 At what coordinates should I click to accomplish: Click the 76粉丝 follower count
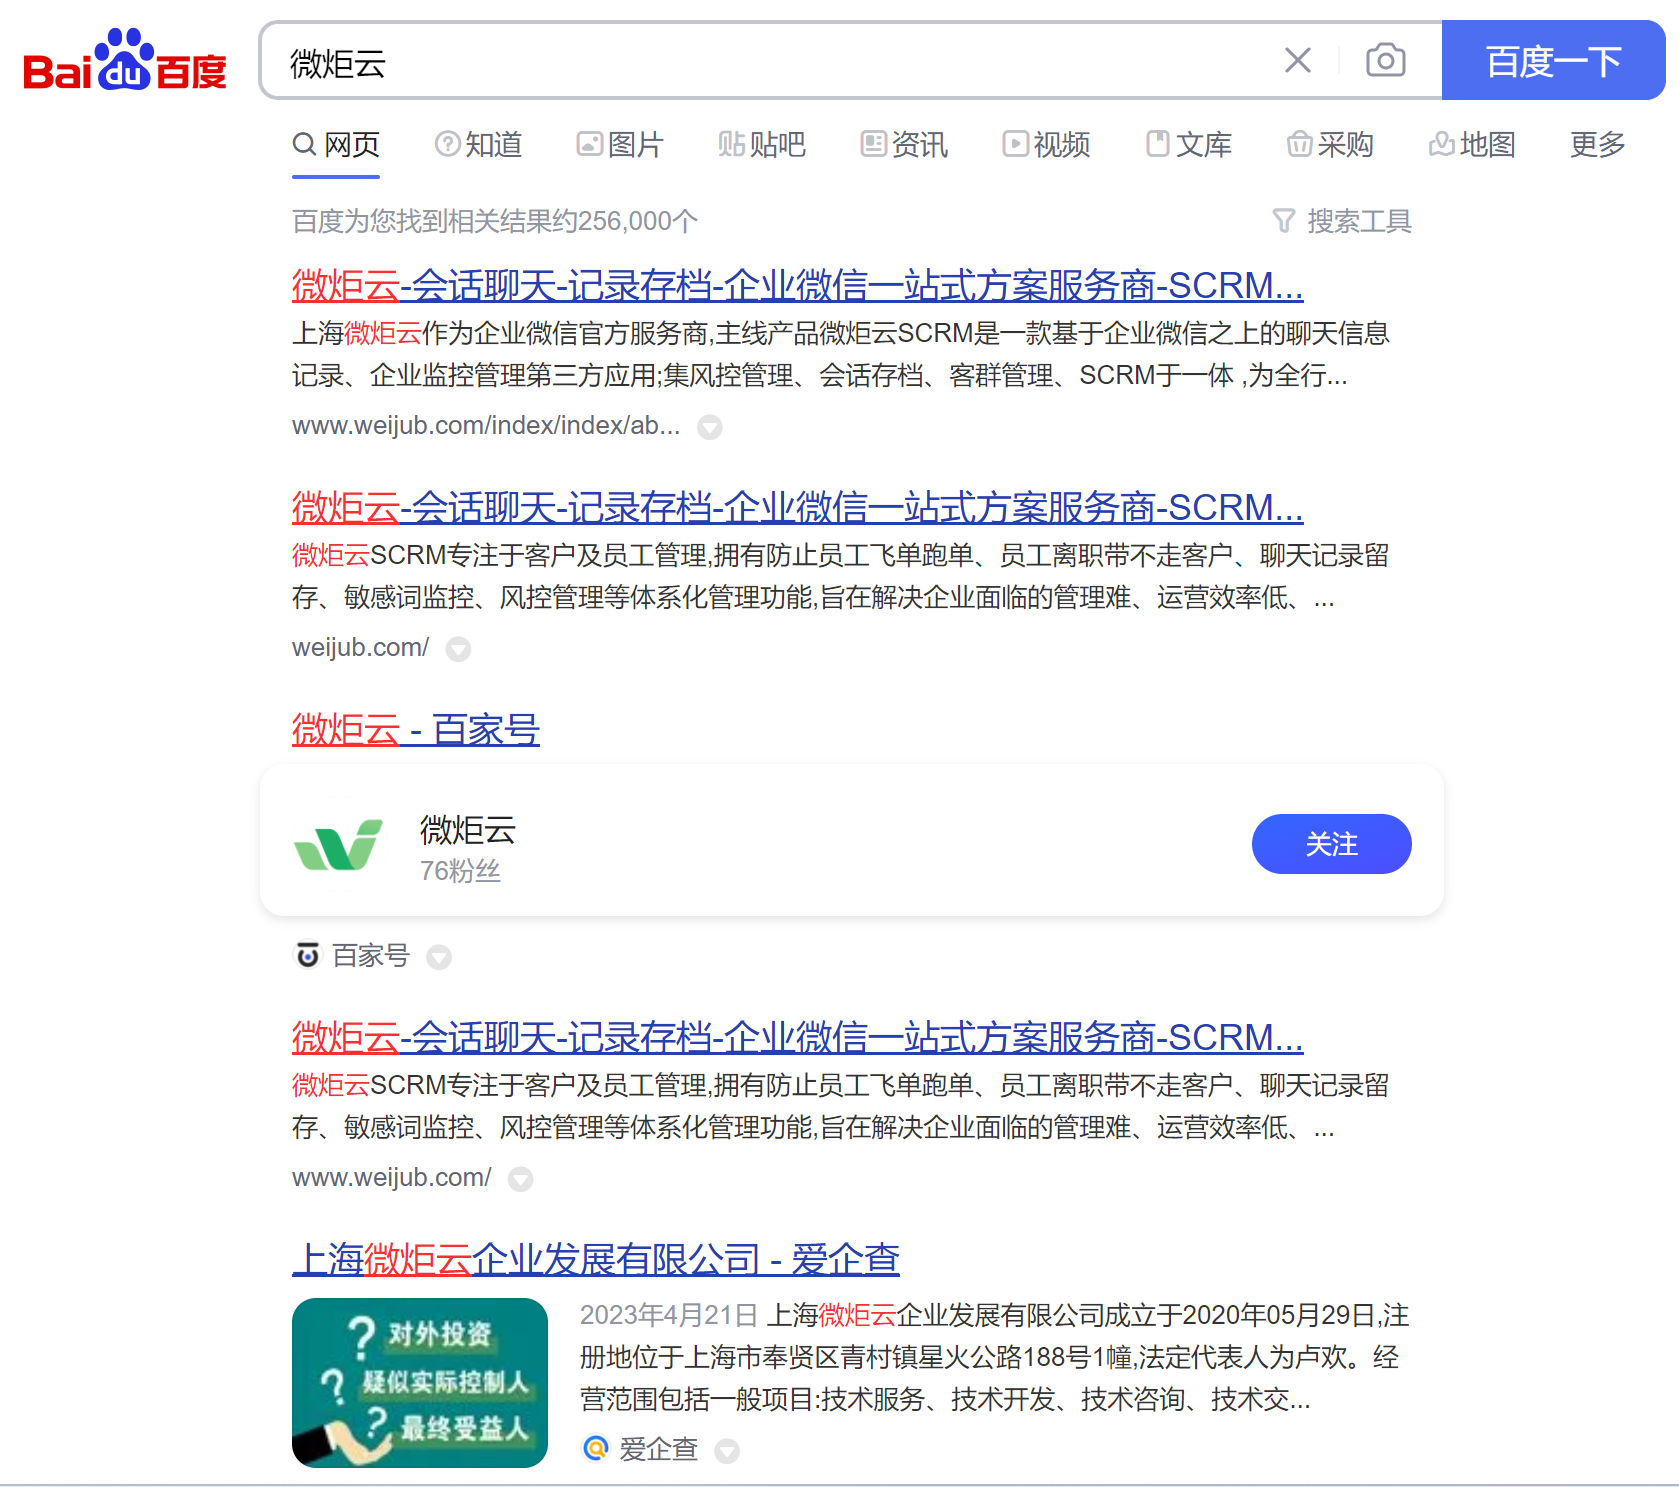[460, 871]
